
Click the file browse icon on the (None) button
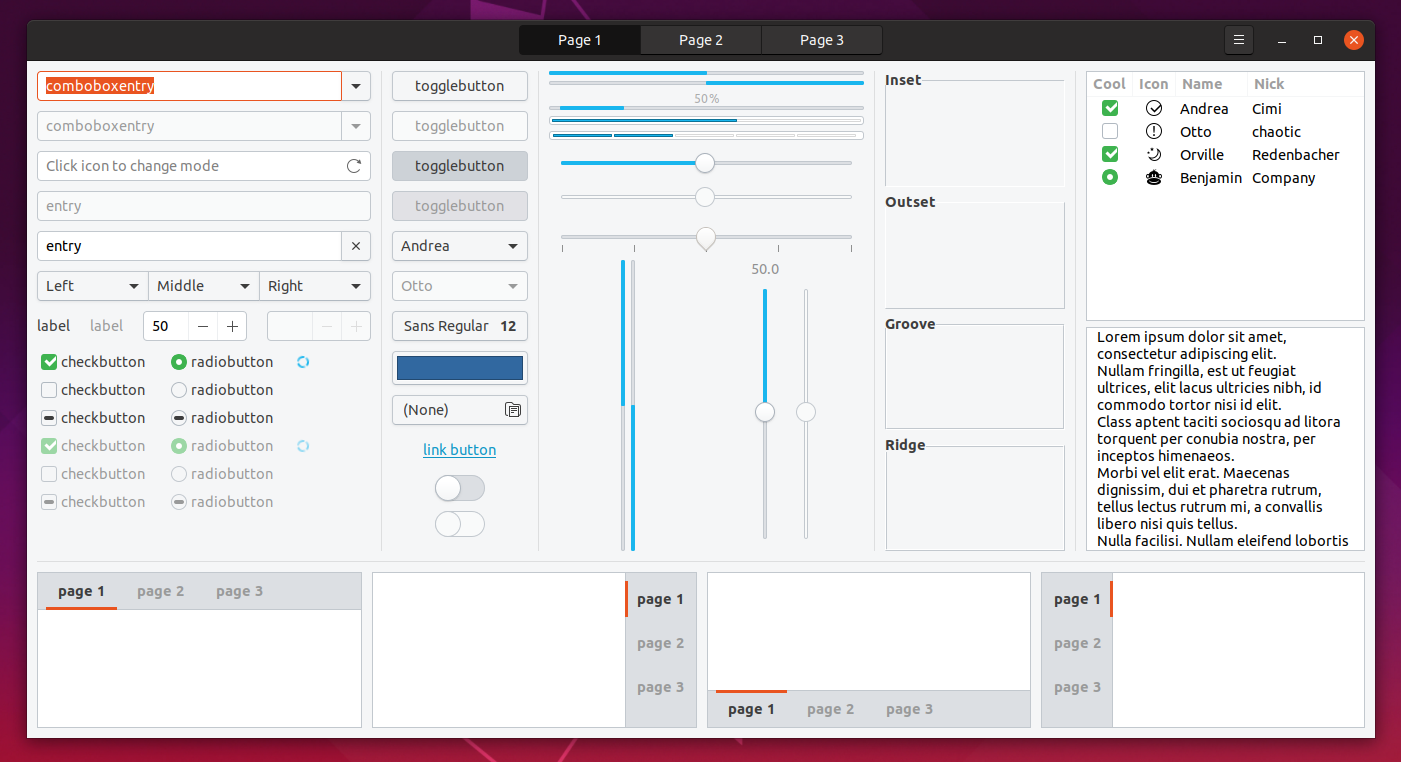[x=513, y=410]
